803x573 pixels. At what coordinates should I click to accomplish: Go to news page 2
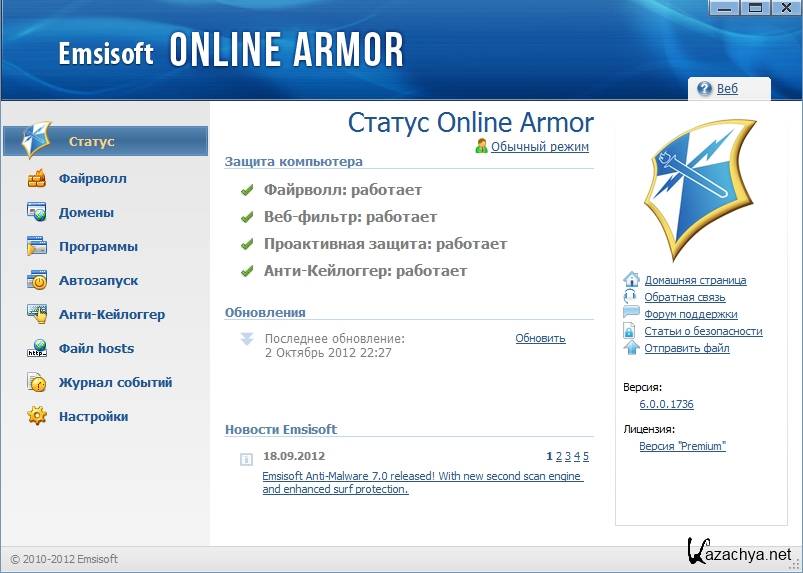(559, 456)
